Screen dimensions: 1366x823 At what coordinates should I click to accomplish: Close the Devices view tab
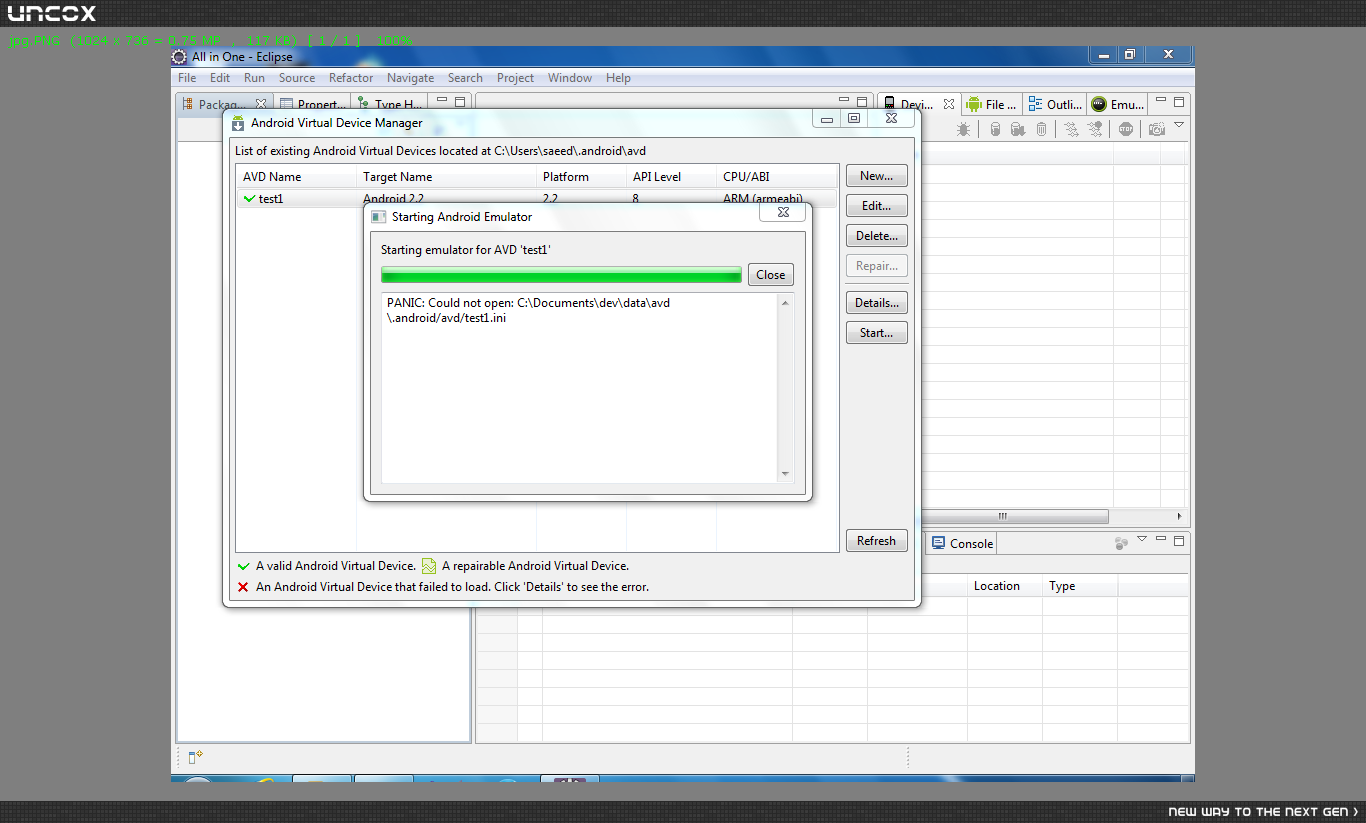(x=949, y=104)
